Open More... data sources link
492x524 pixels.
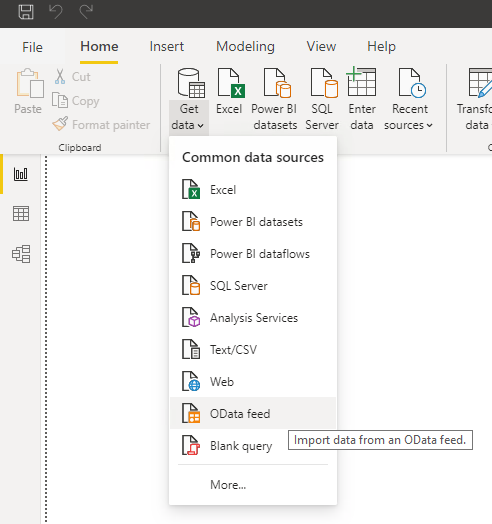(253, 485)
